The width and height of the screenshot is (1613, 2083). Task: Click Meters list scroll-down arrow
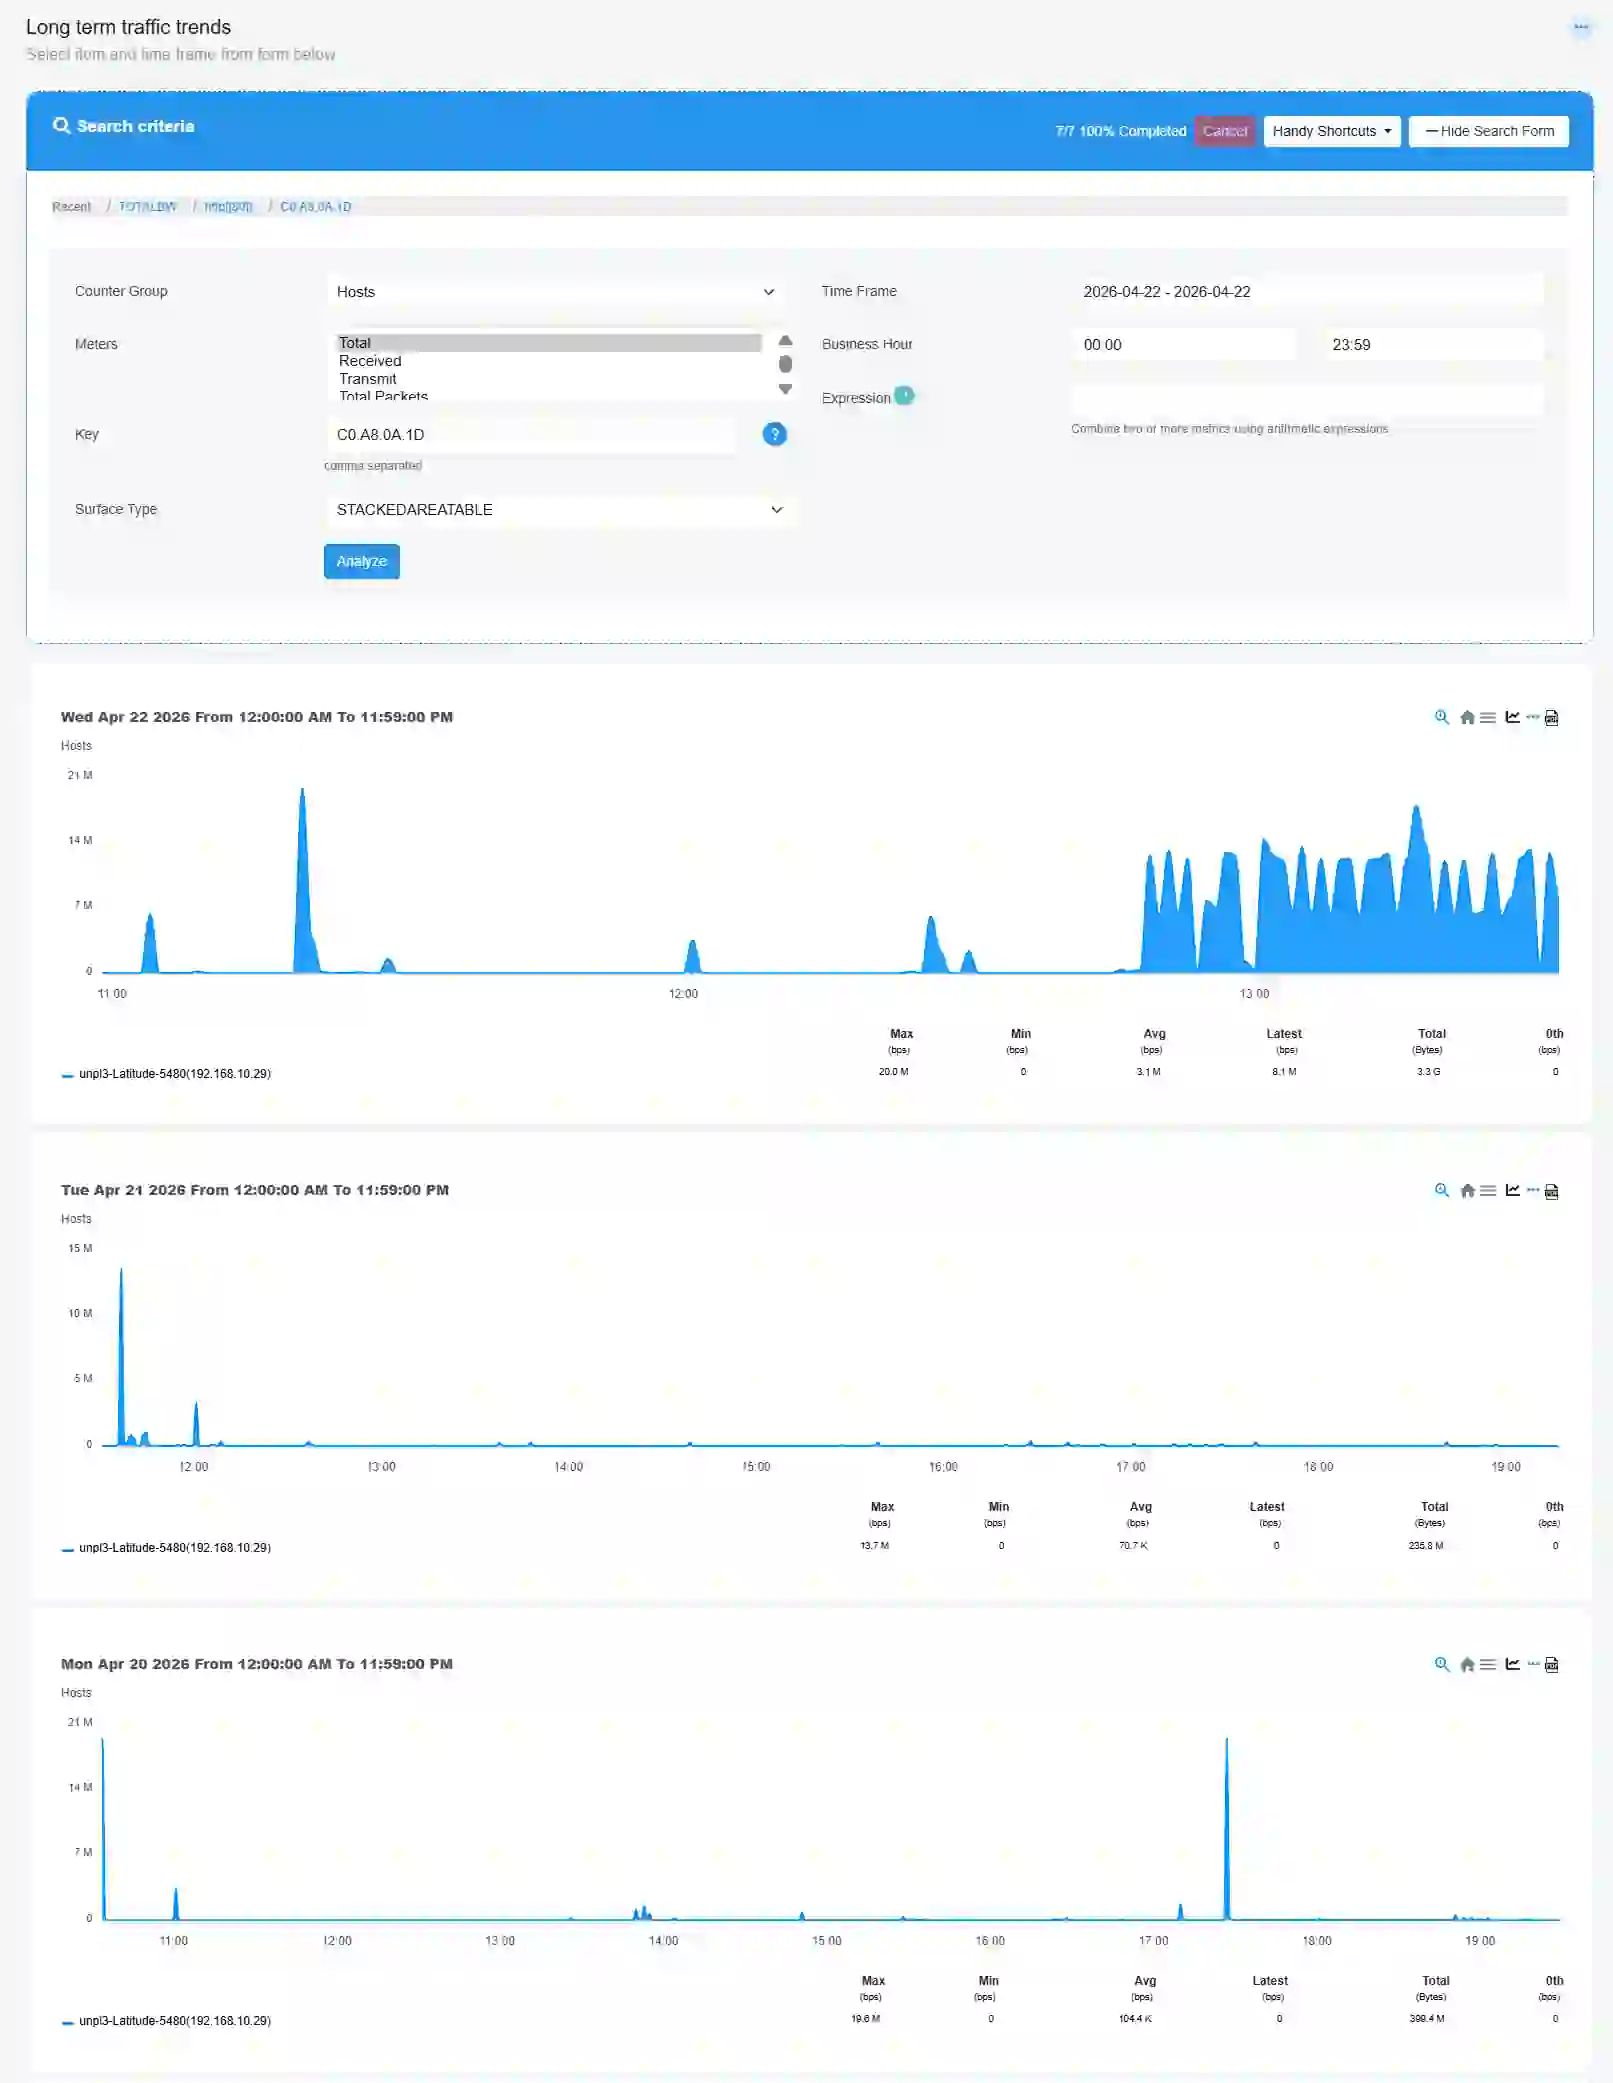(x=785, y=389)
